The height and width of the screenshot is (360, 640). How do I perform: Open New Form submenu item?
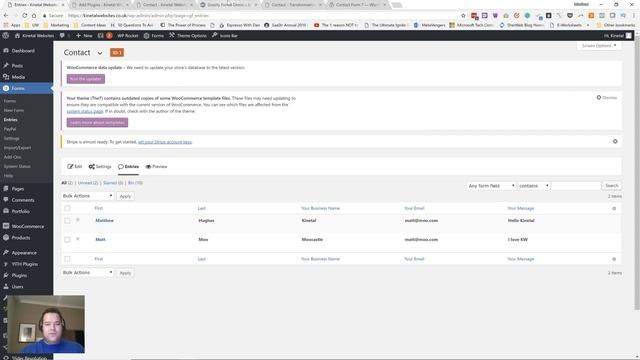coord(14,110)
